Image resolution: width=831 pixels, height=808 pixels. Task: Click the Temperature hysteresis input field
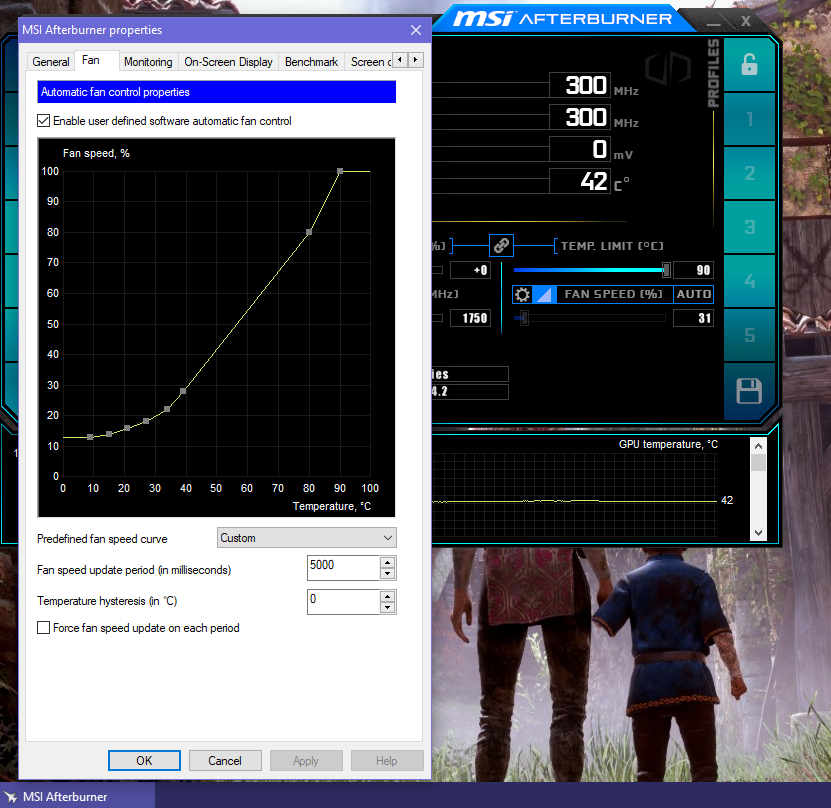[x=342, y=601]
